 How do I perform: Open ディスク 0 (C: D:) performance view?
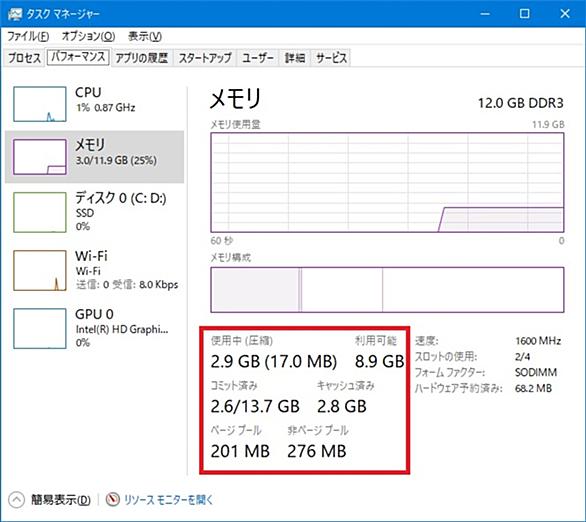[94, 211]
